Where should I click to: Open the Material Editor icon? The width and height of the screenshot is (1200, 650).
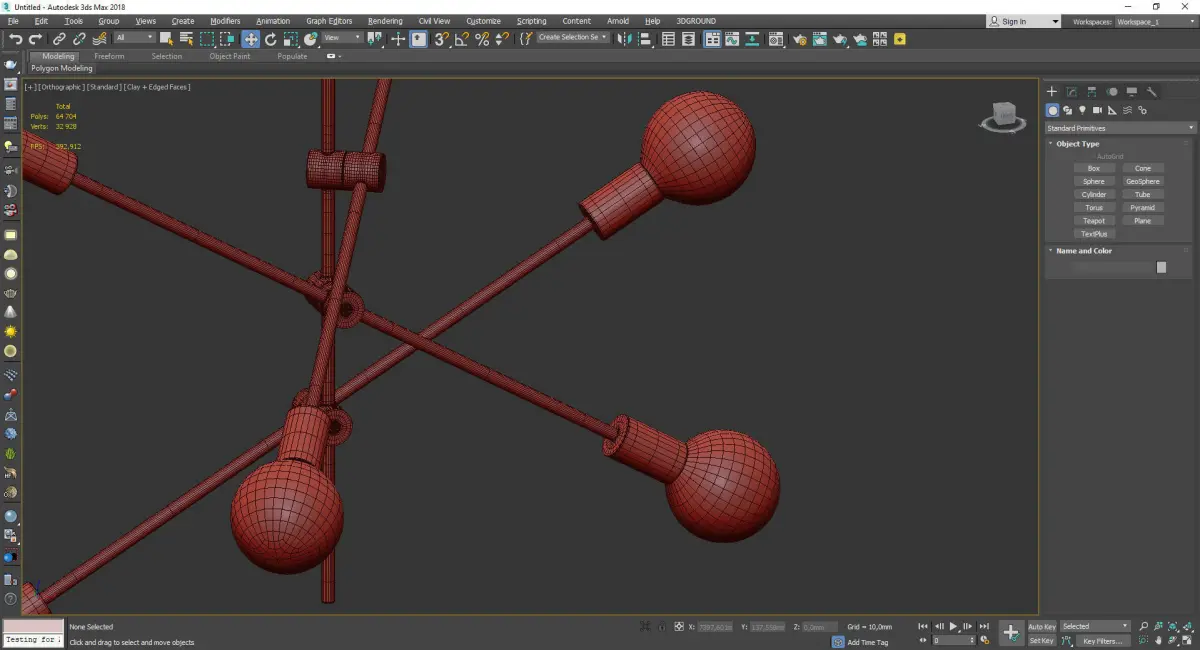775,38
